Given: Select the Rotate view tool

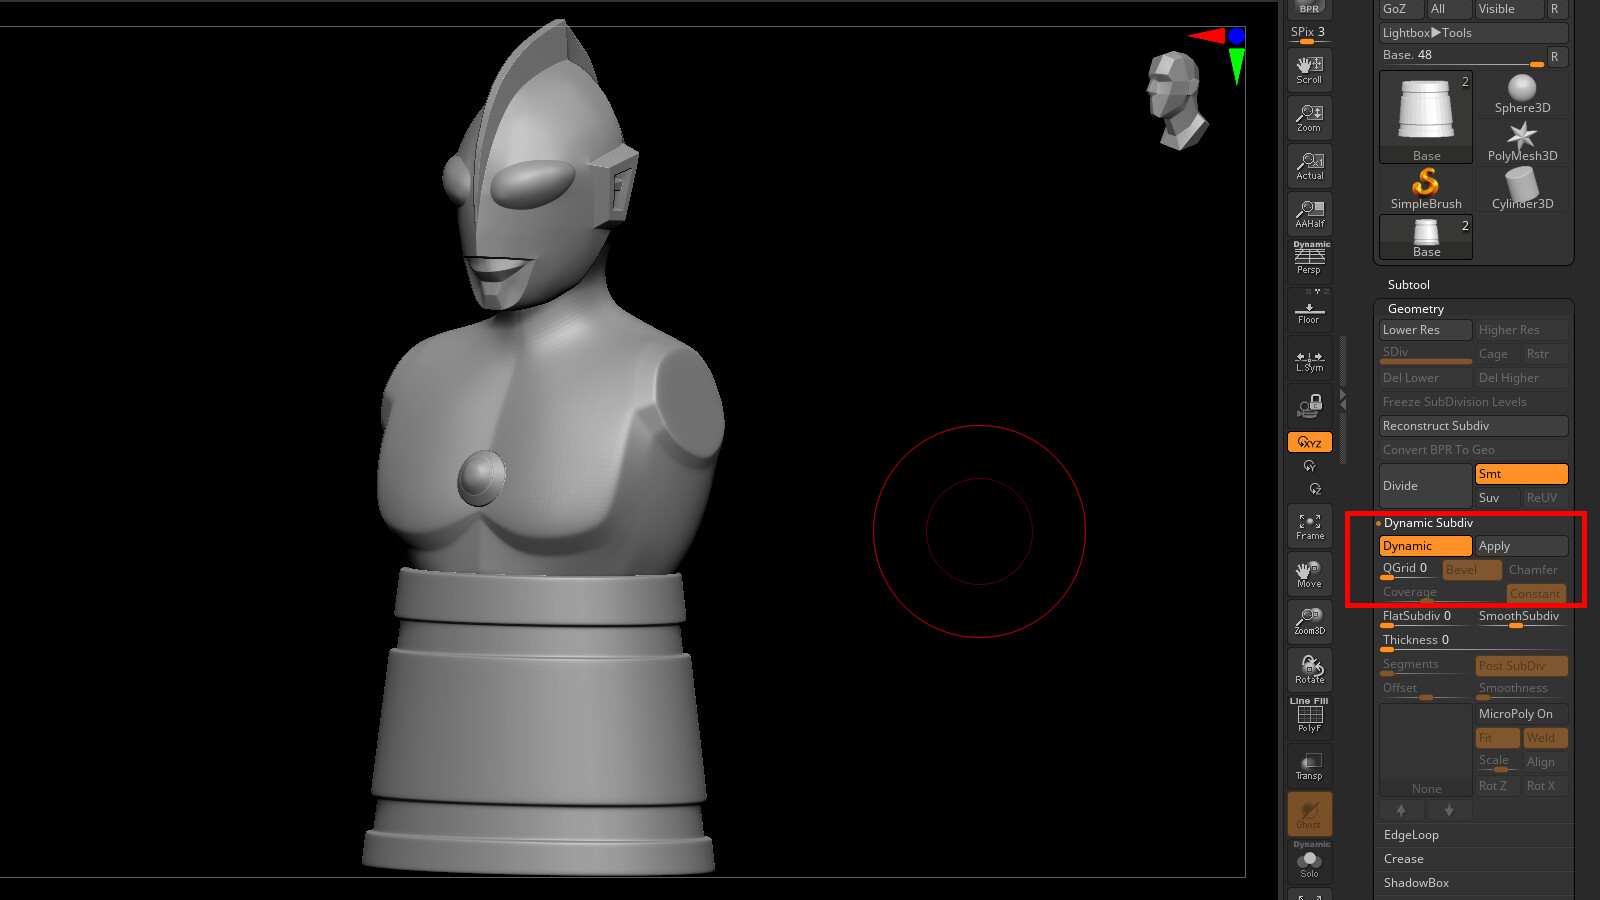Looking at the screenshot, I should (x=1309, y=670).
